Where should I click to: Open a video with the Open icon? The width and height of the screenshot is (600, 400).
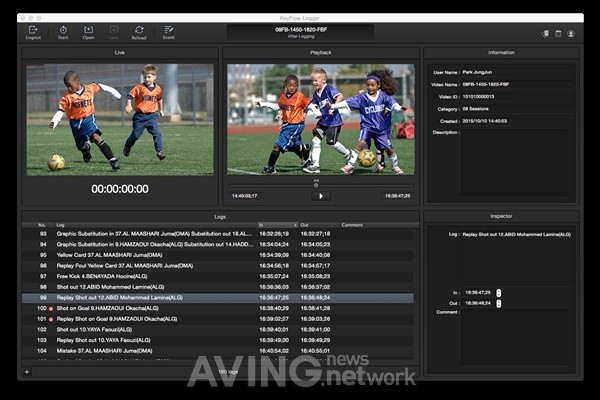point(88,33)
